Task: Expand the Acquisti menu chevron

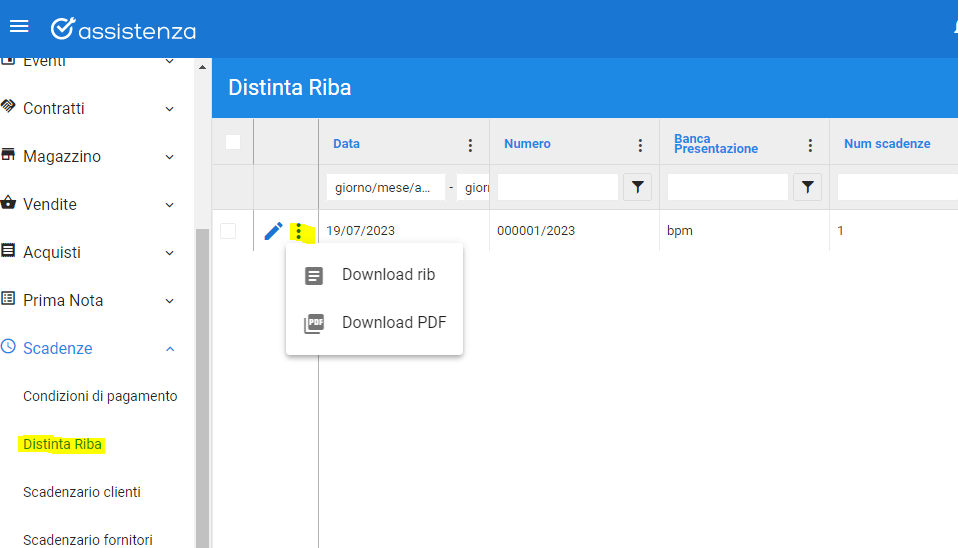Action: pyautogui.click(x=170, y=253)
